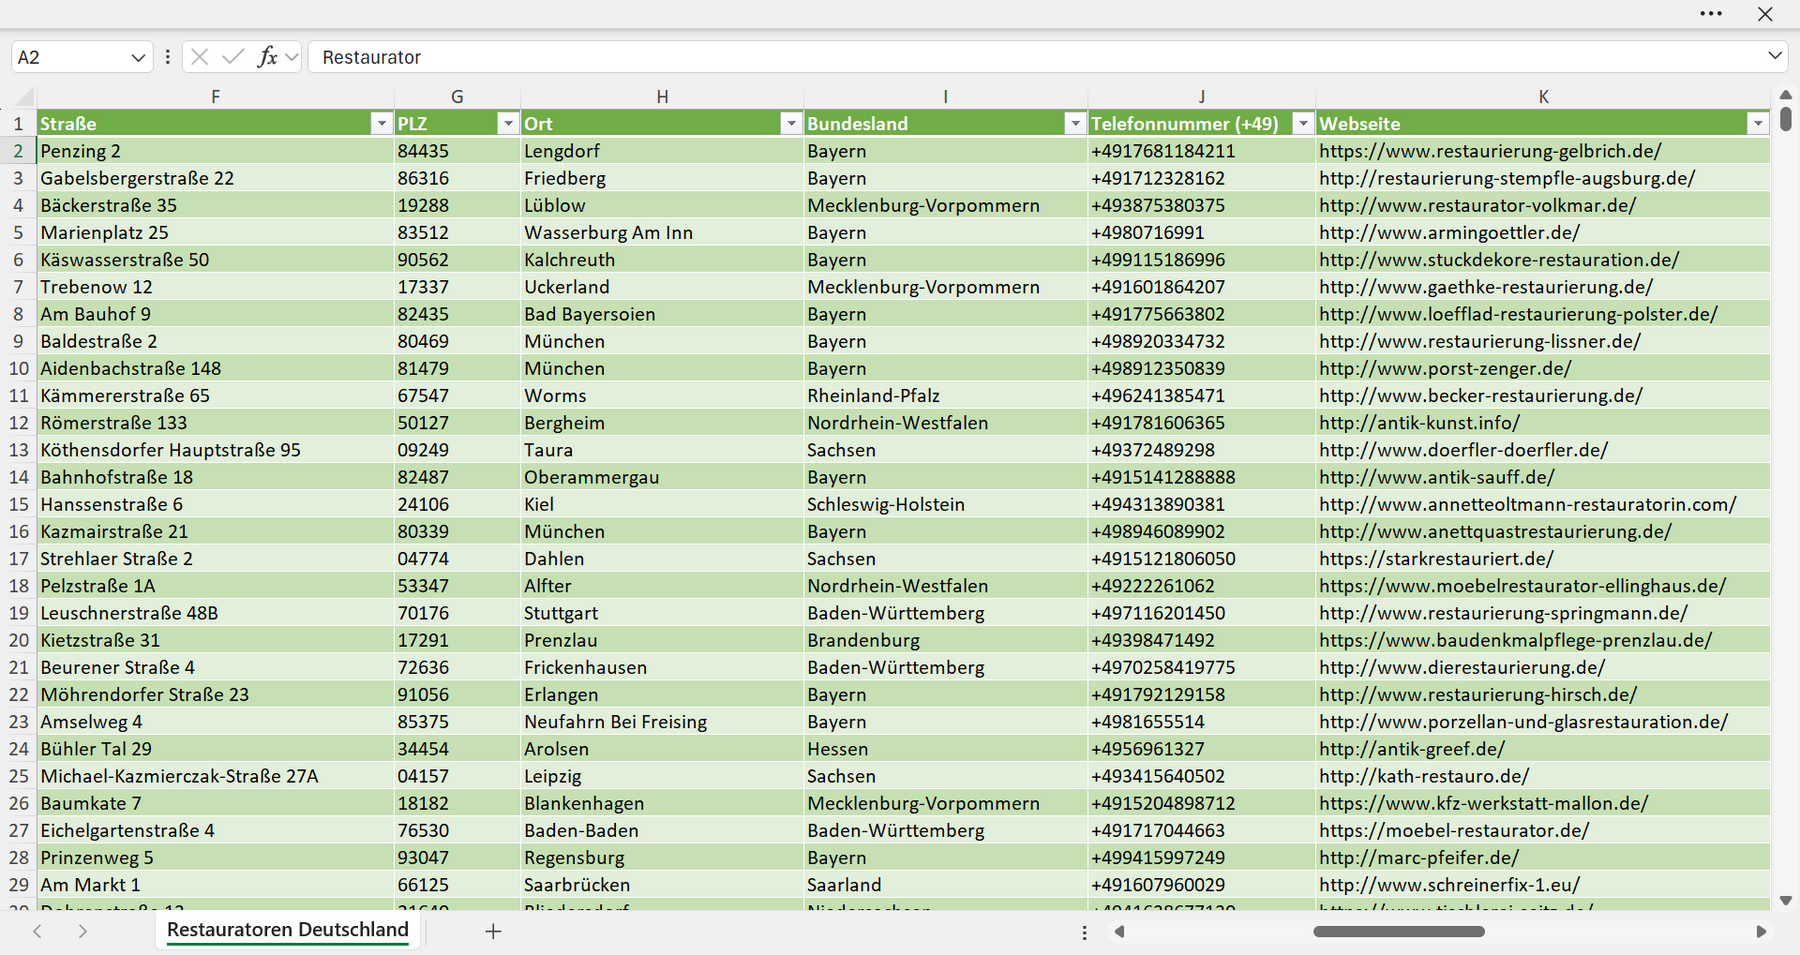The height and width of the screenshot is (955, 1800).
Task: Open the restaurierung-gelbrich.de link
Action: click(x=1490, y=151)
